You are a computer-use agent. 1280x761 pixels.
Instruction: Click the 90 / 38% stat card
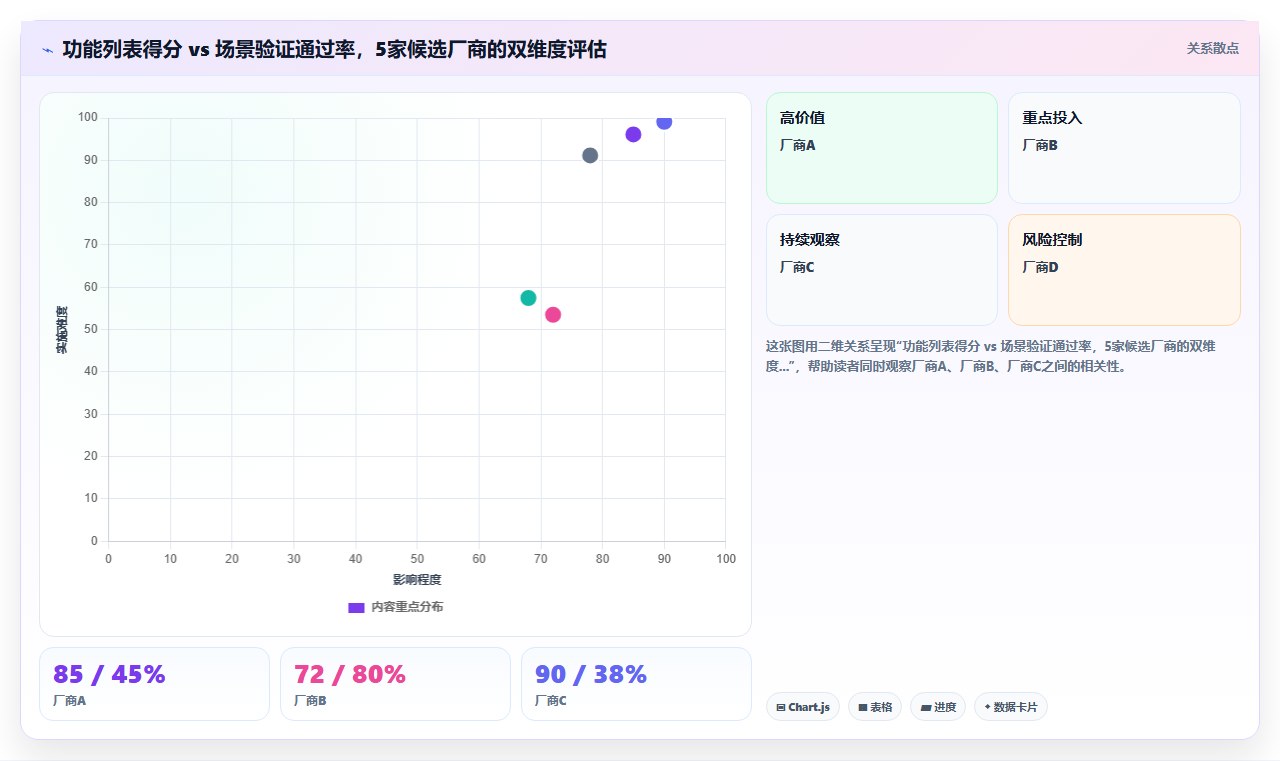(x=636, y=684)
